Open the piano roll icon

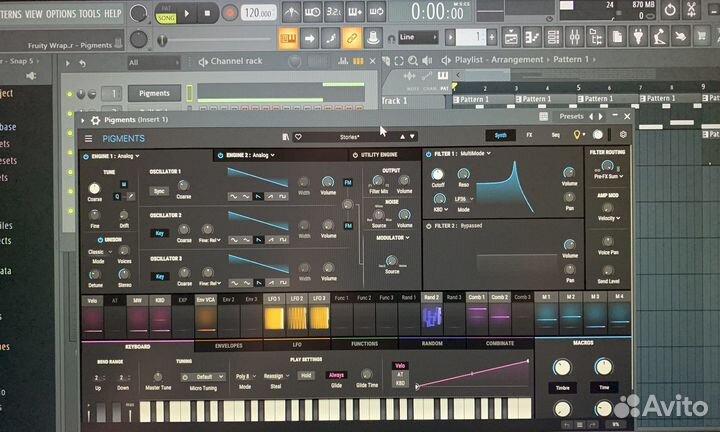tap(532, 37)
